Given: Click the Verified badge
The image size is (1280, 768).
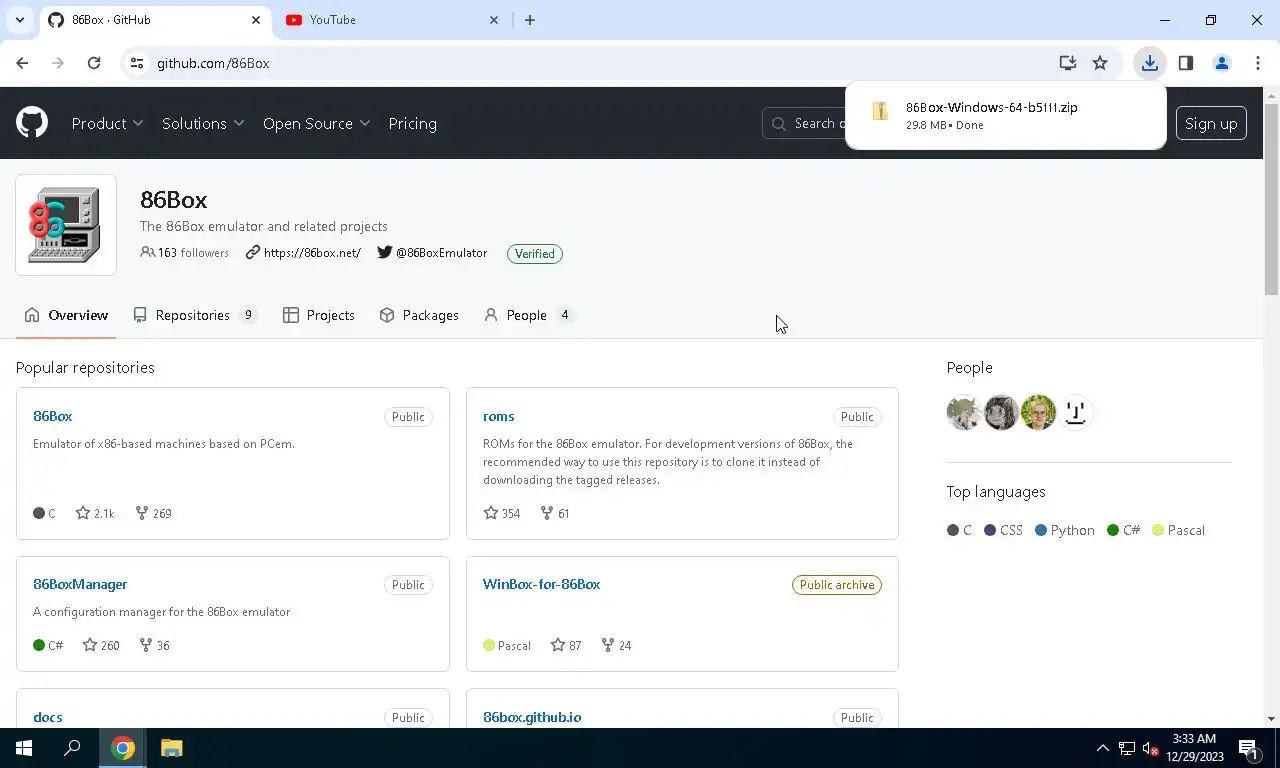Looking at the screenshot, I should (x=535, y=254).
